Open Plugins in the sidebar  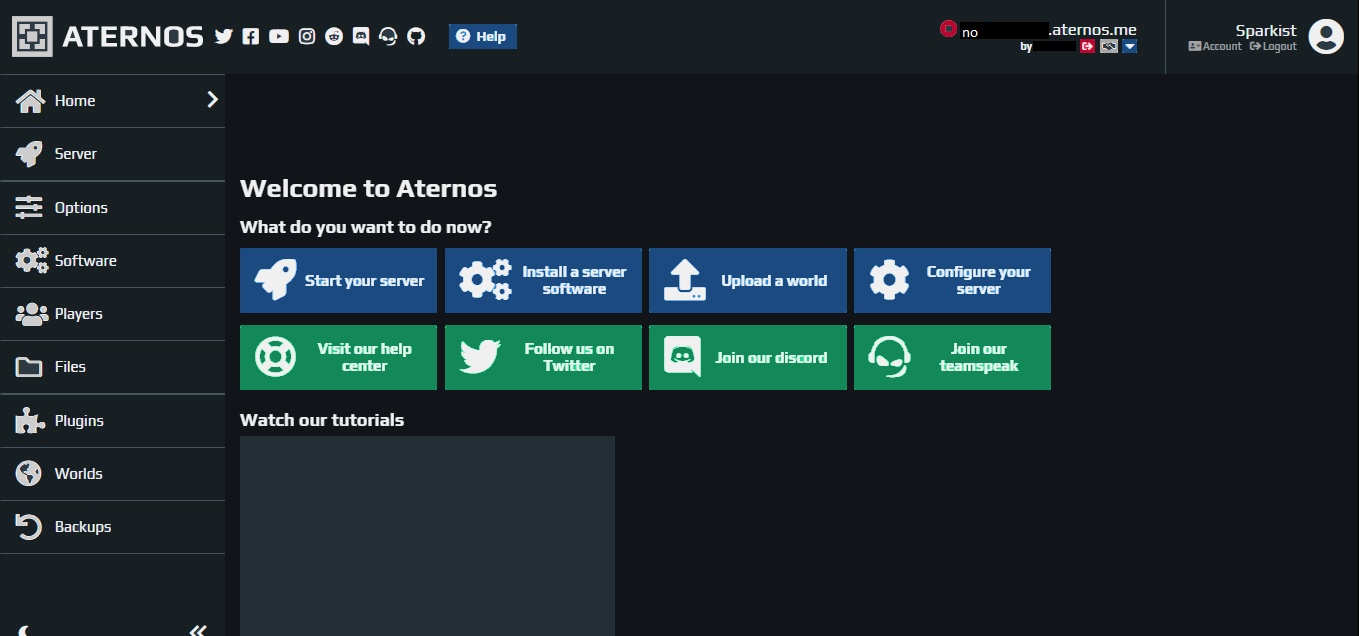point(112,421)
